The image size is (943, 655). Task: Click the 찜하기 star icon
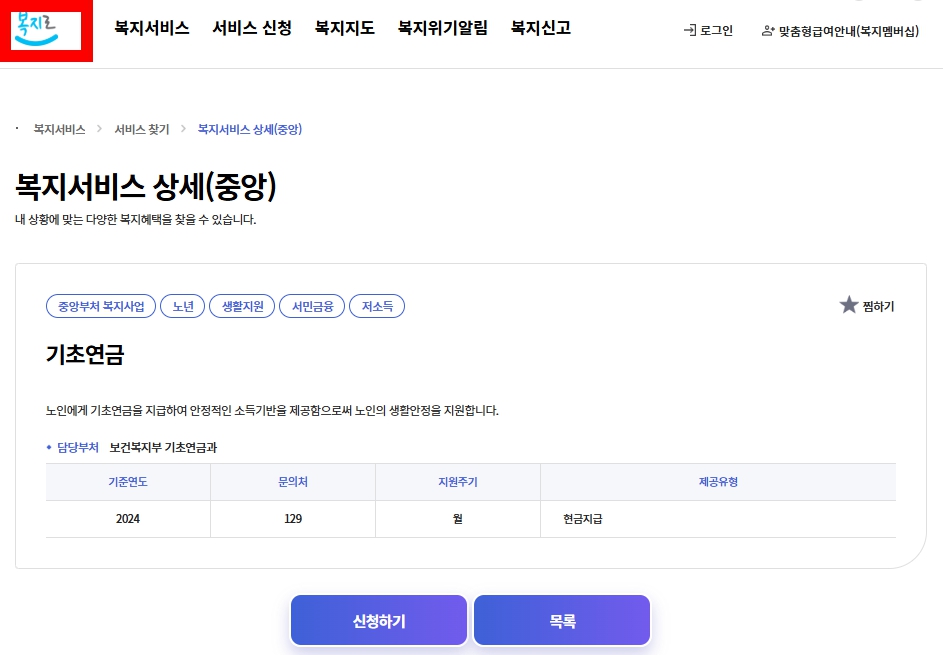[849, 305]
